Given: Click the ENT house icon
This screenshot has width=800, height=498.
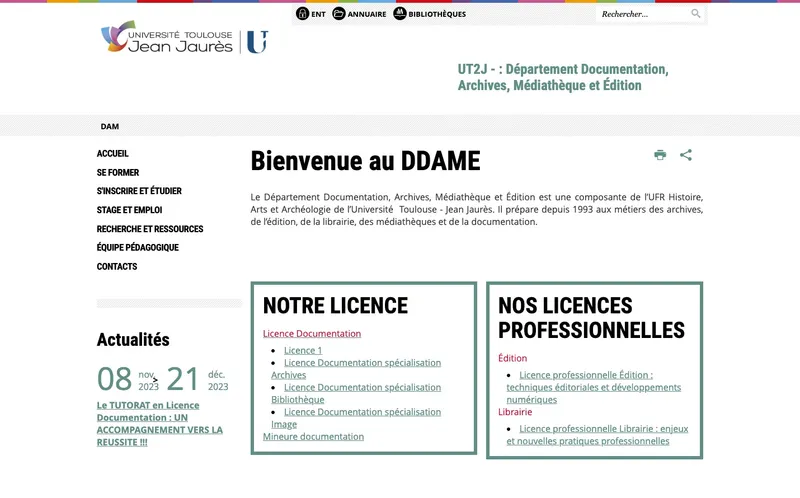Looking at the screenshot, I should click(x=302, y=14).
